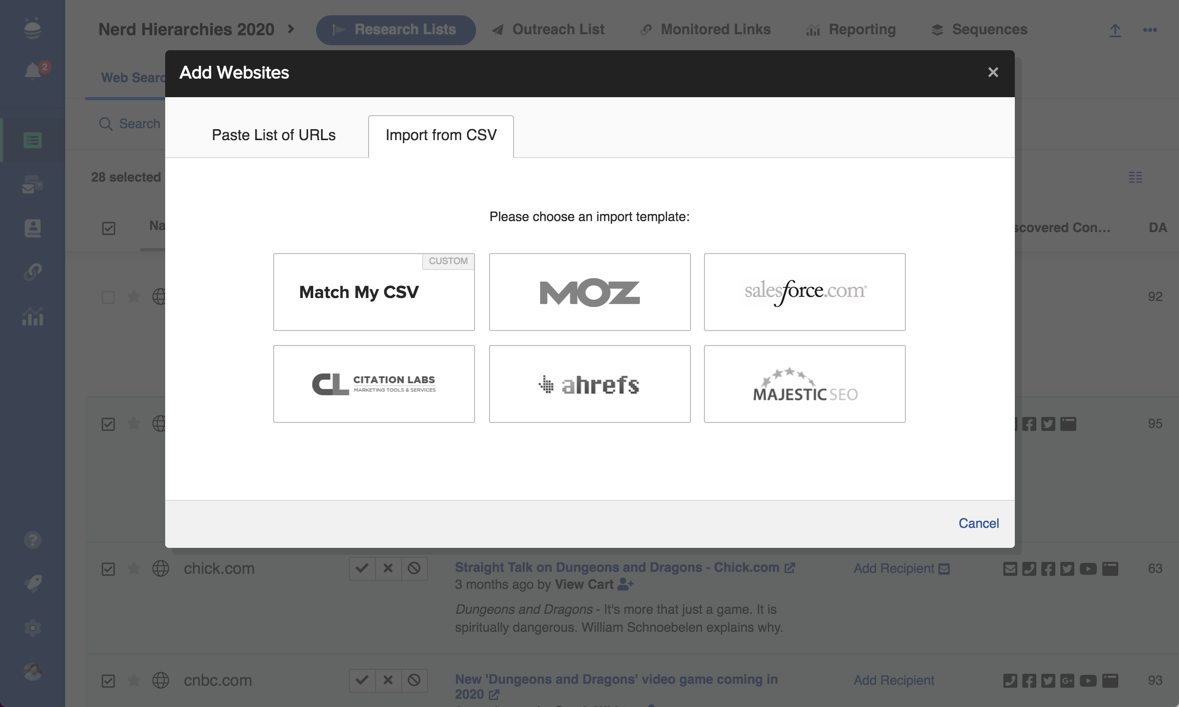Image resolution: width=1179 pixels, height=707 pixels.
Task: Pick the ahrefs import template
Action: click(x=589, y=384)
